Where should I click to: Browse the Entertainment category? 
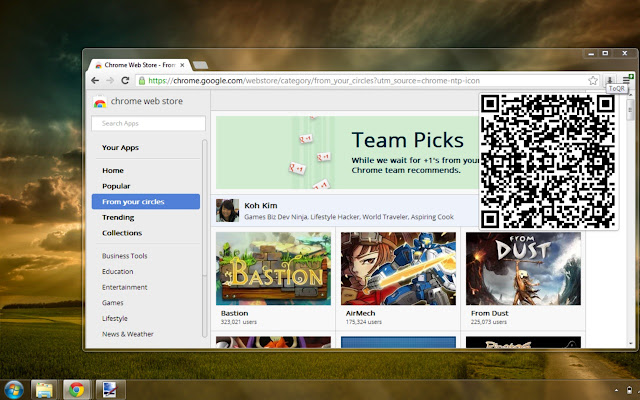coord(124,287)
